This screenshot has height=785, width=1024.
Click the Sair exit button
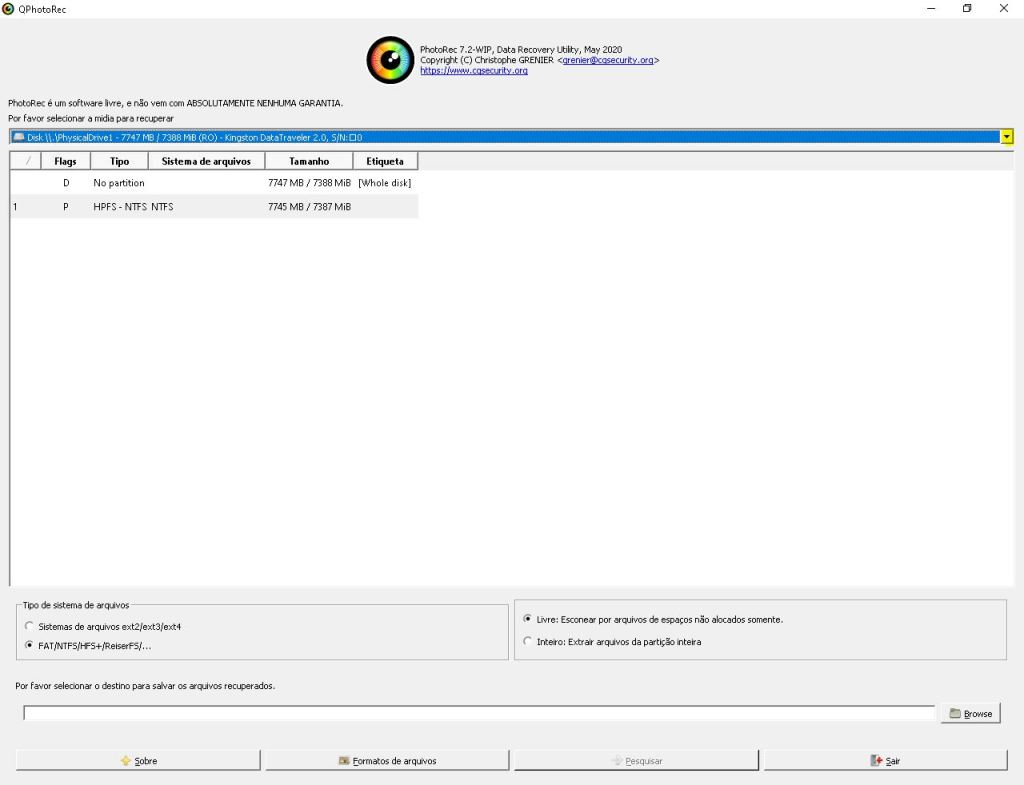click(885, 761)
